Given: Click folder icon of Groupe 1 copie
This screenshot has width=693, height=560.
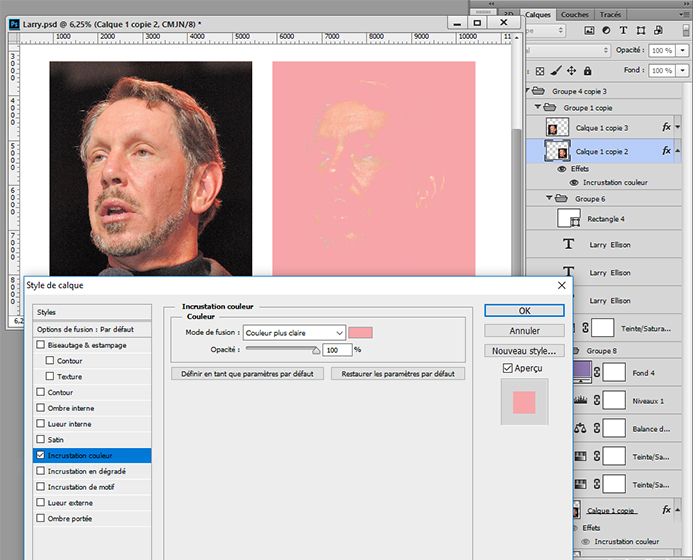Looking at the screenshot, I should point(550,107).
